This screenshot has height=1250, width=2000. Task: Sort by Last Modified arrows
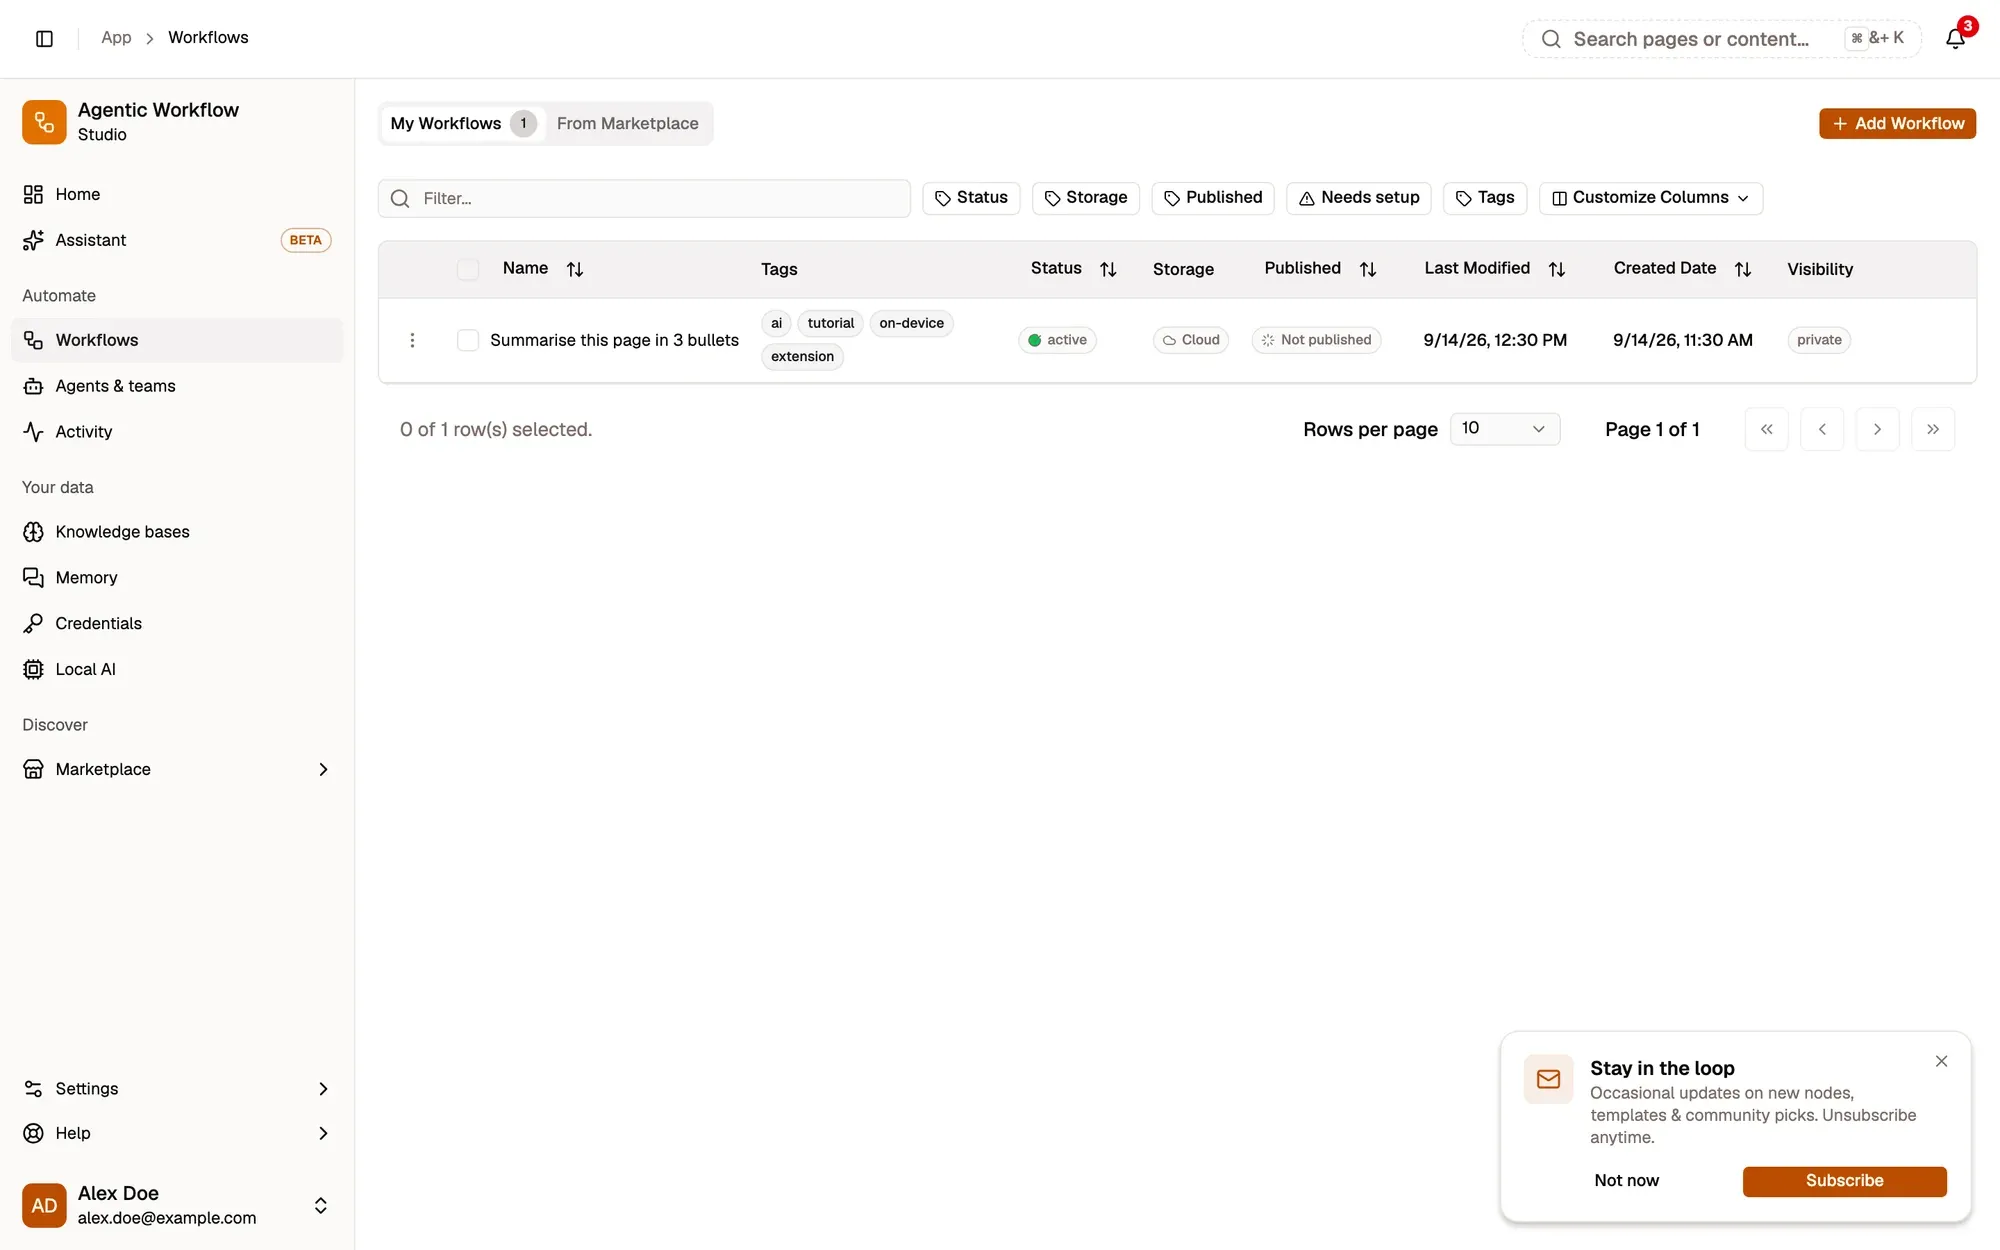point(1557,269)
